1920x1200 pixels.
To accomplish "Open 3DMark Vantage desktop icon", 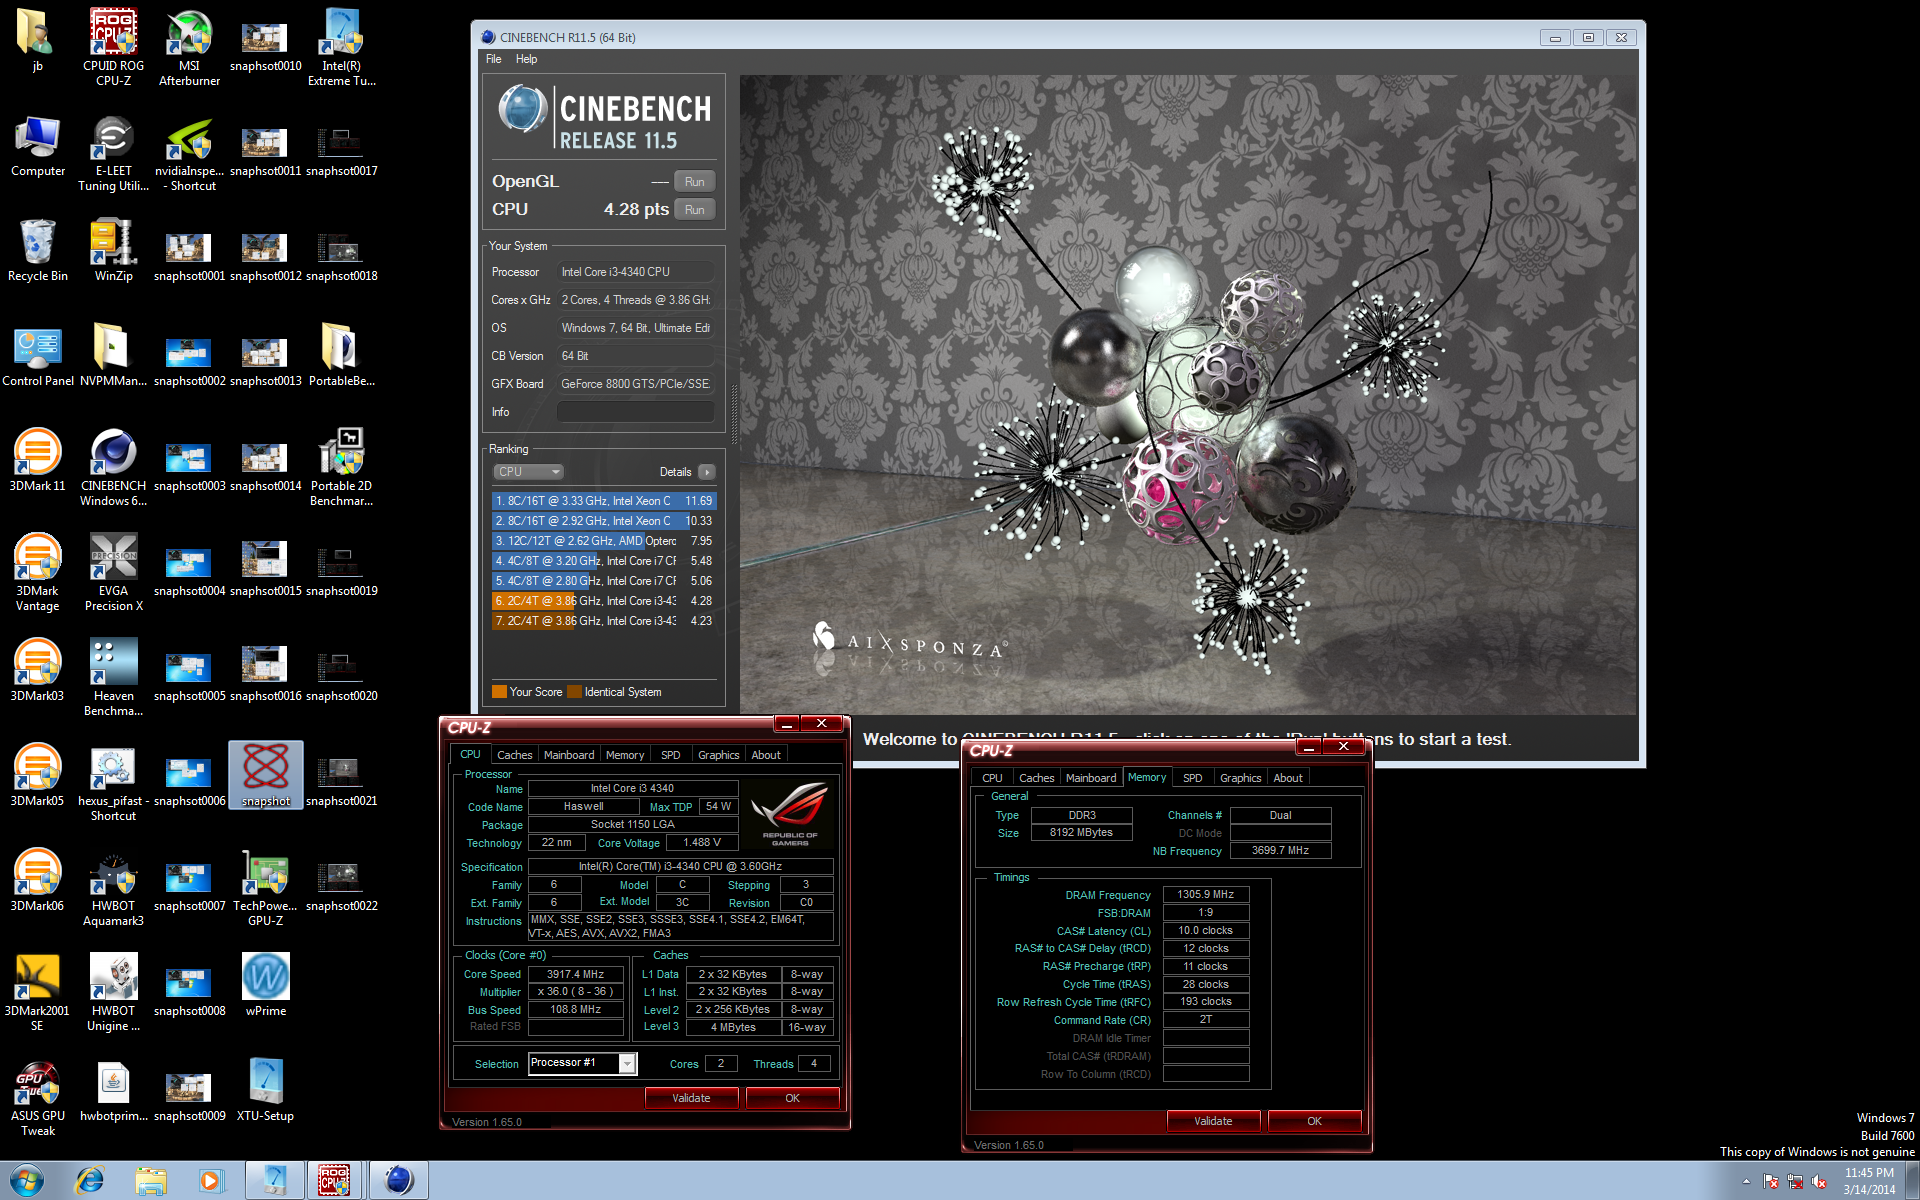I will tap(37, 572).
